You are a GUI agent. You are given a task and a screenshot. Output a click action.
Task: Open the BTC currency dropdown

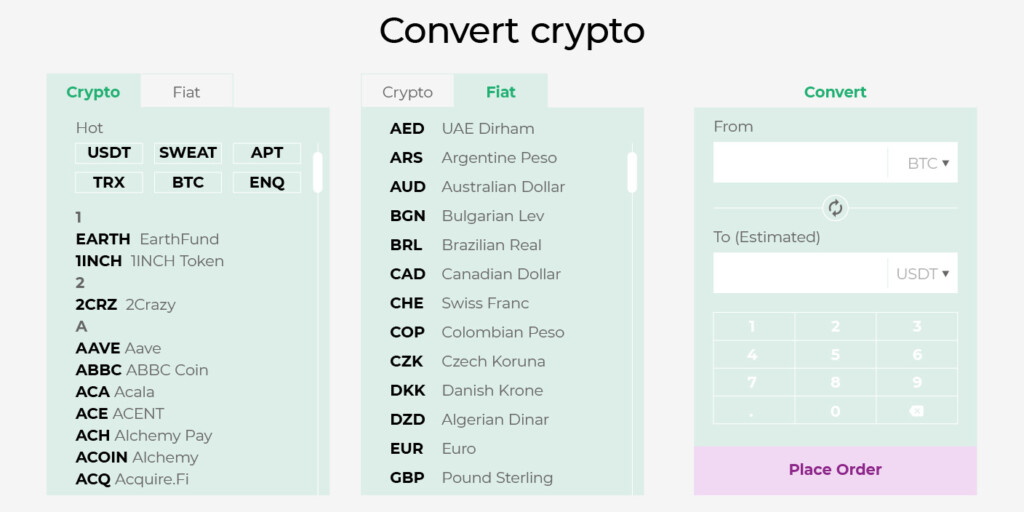(928, 163)
